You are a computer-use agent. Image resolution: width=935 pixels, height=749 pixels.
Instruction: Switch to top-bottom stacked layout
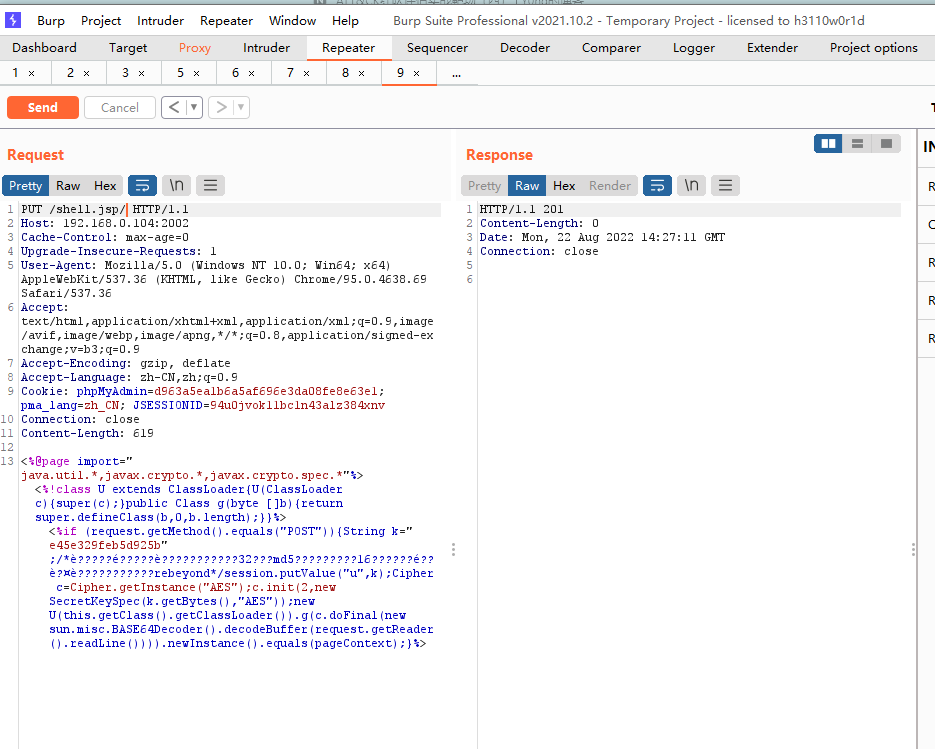click(857, 144)
